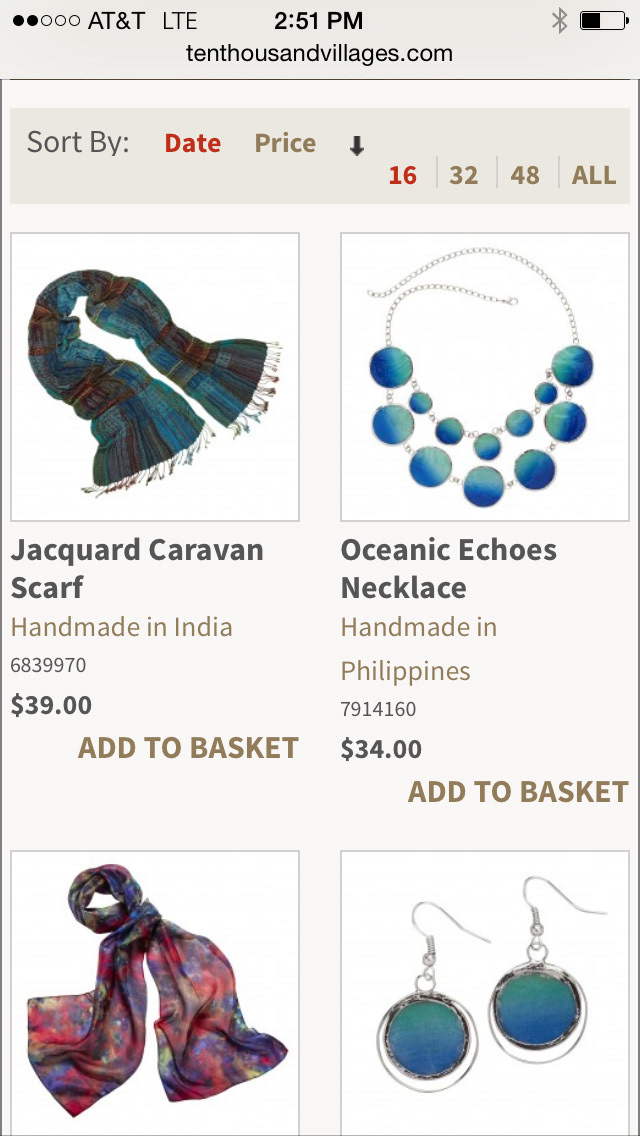Viewport: 640px width, 1136px height.
Task: Open the Jacquard Caravan Scarf image
Action: [x=155, y=377]
